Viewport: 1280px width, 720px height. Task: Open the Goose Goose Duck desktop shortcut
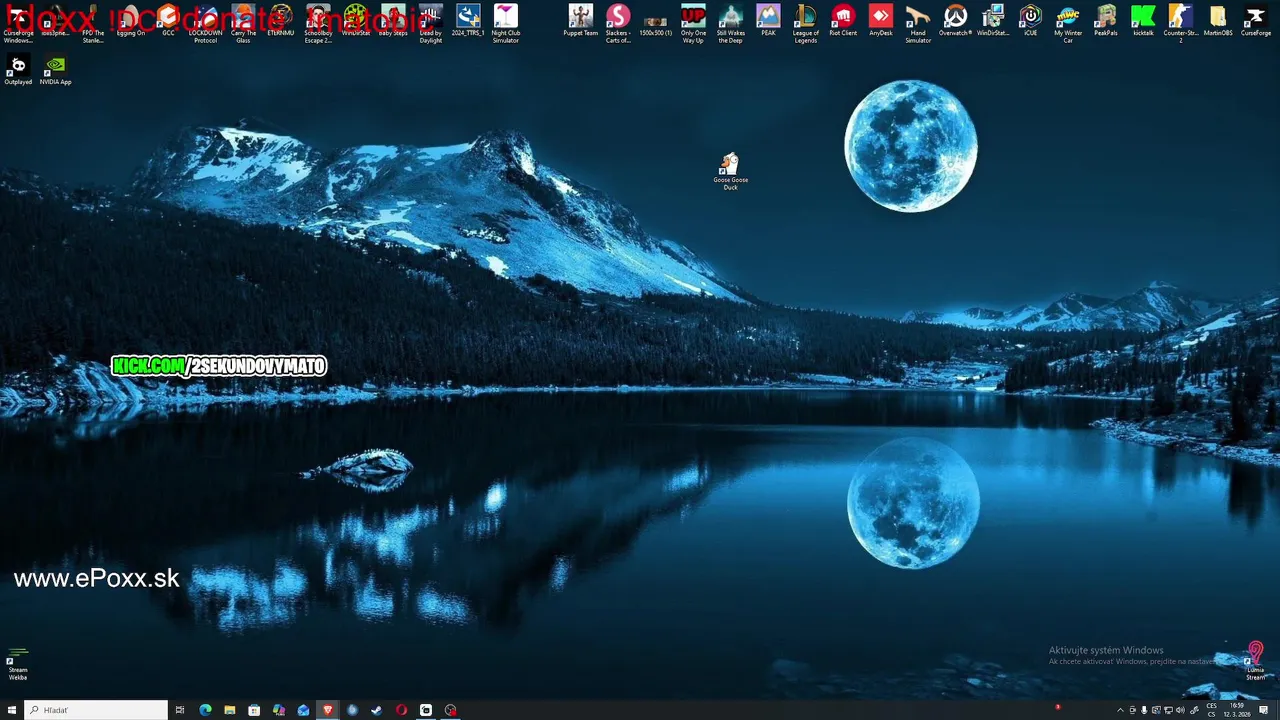click(x=730, y=172)
